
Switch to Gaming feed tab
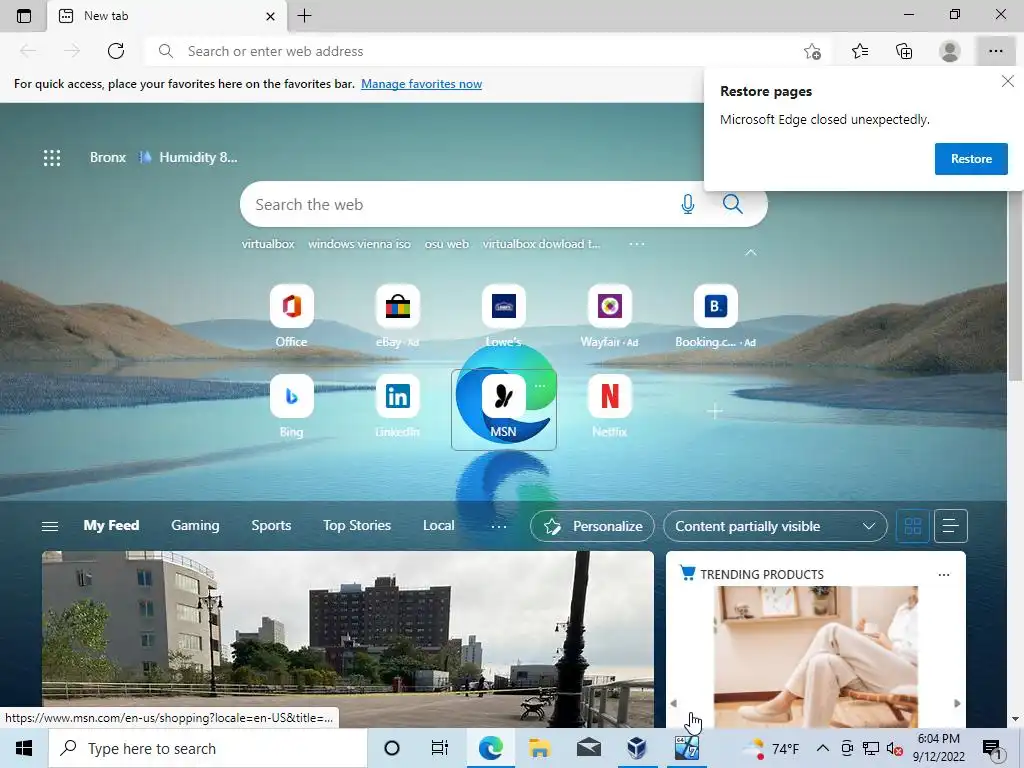tap(195, 526)
